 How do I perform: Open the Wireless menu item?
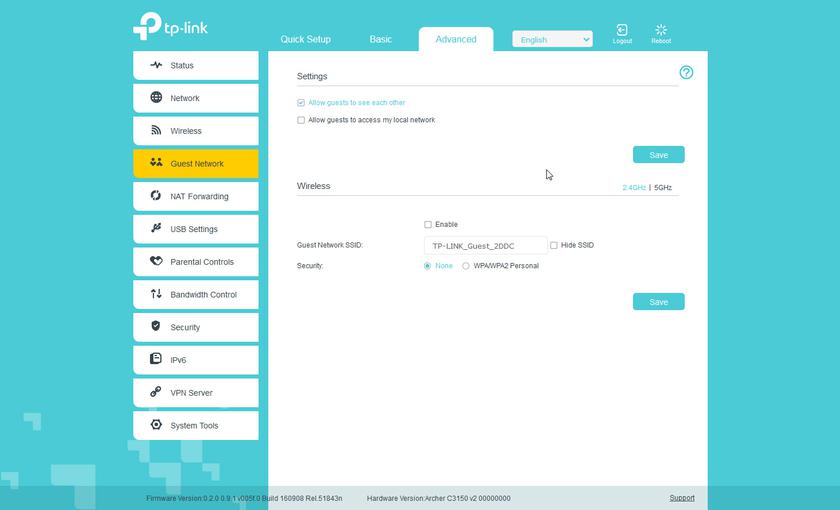pos(196,131)
